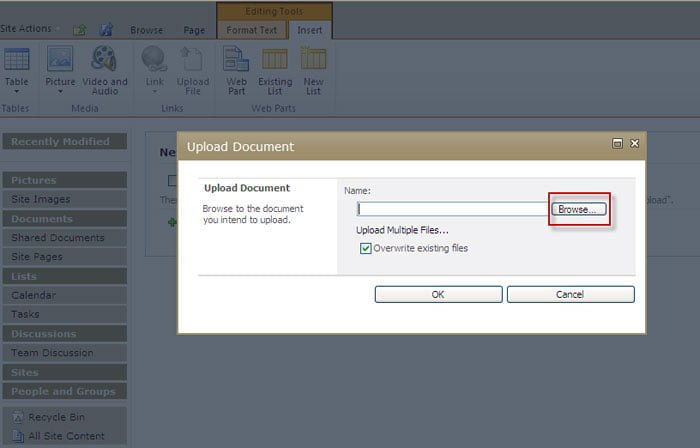Insert a Web Part
Screen dimensions: 700x448
(236, 71)
